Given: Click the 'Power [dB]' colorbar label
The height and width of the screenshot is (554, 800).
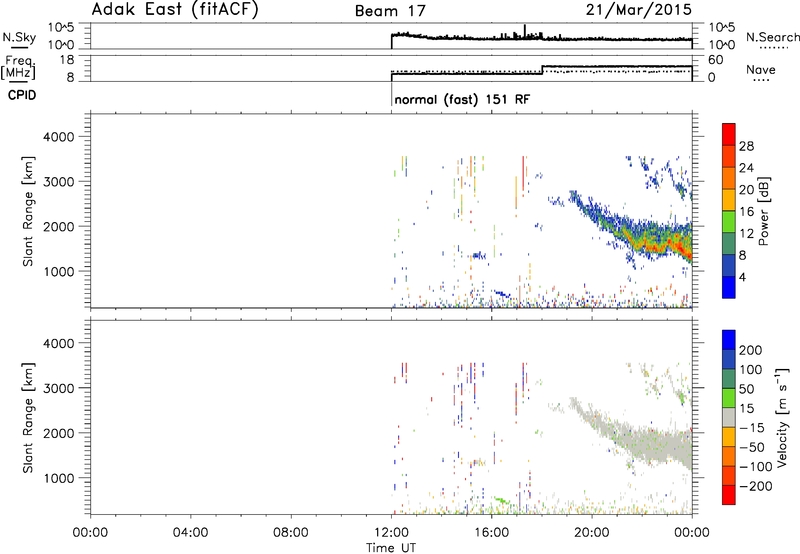Looking at the screenshot, I should tap(764, 211).
